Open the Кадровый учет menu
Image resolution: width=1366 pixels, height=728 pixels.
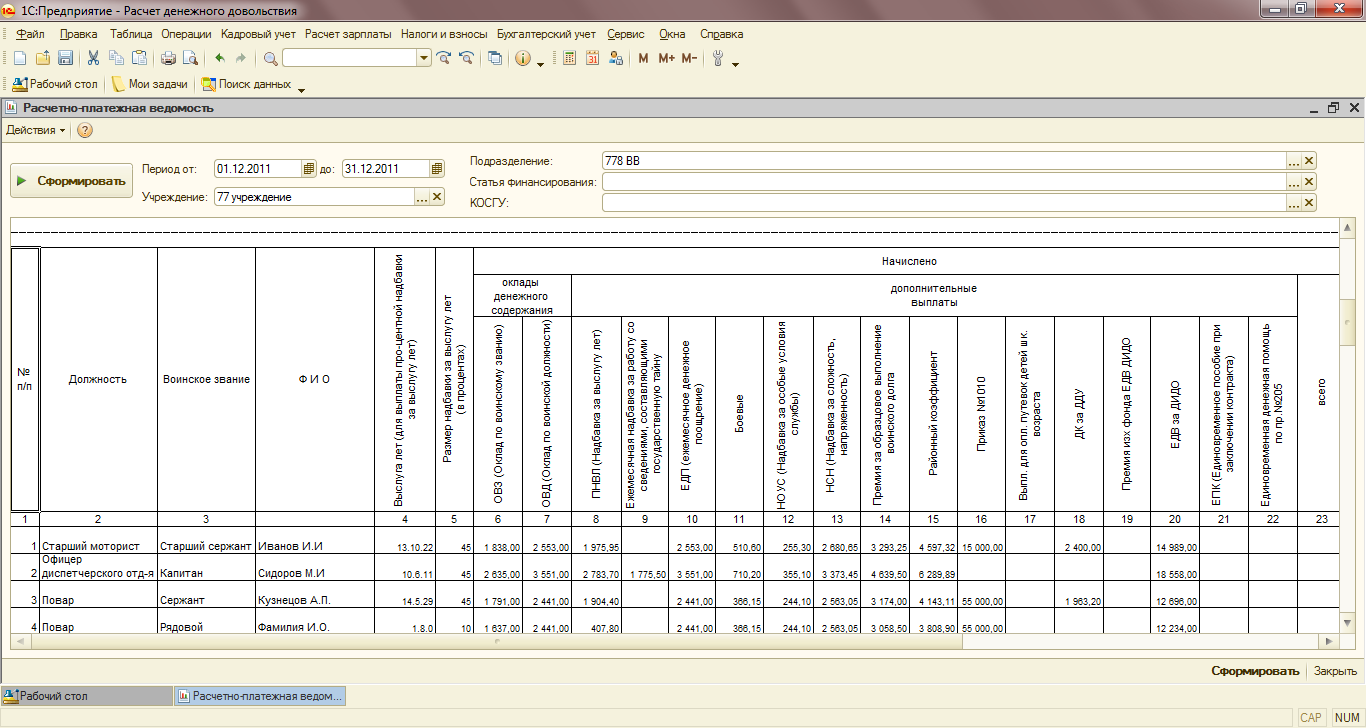coord(259,34)
